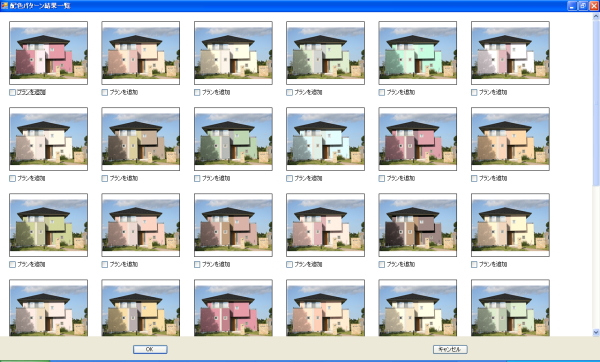Choose the orange peach house, row two last

pyautogui.click(x=510, y=139)
